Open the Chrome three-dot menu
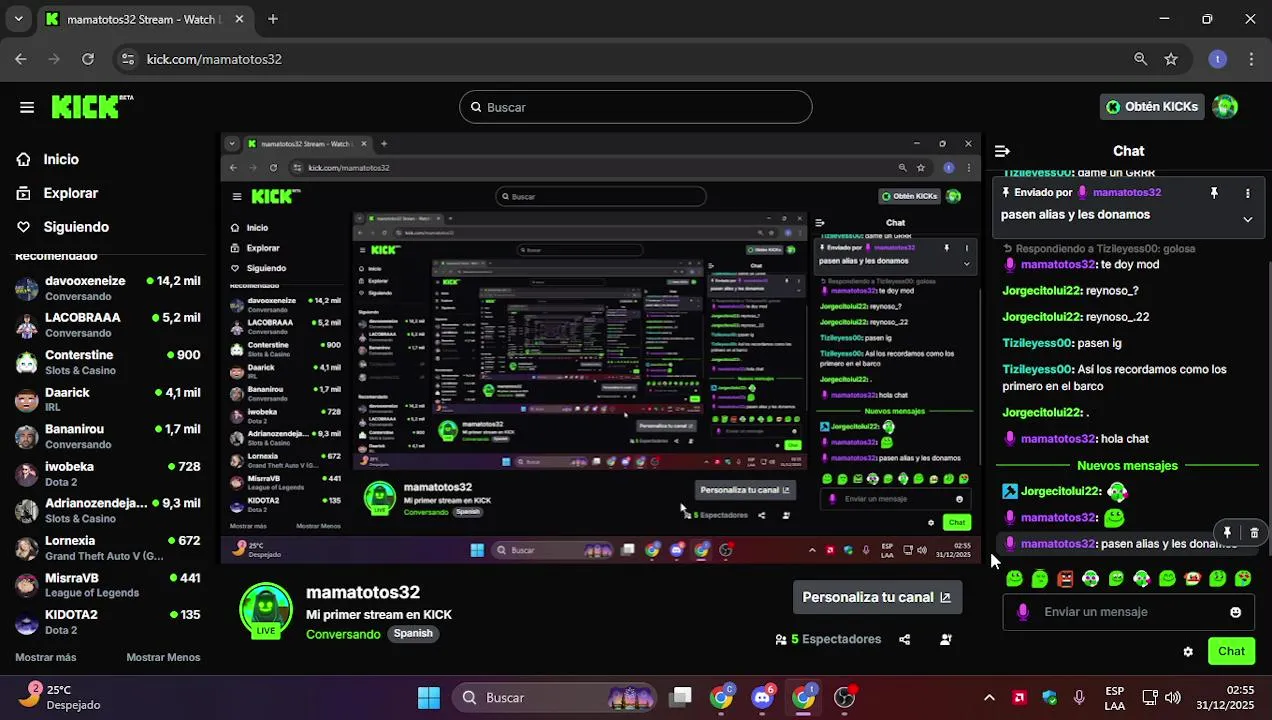The image size is (1272, 720). coord(1251,59)
